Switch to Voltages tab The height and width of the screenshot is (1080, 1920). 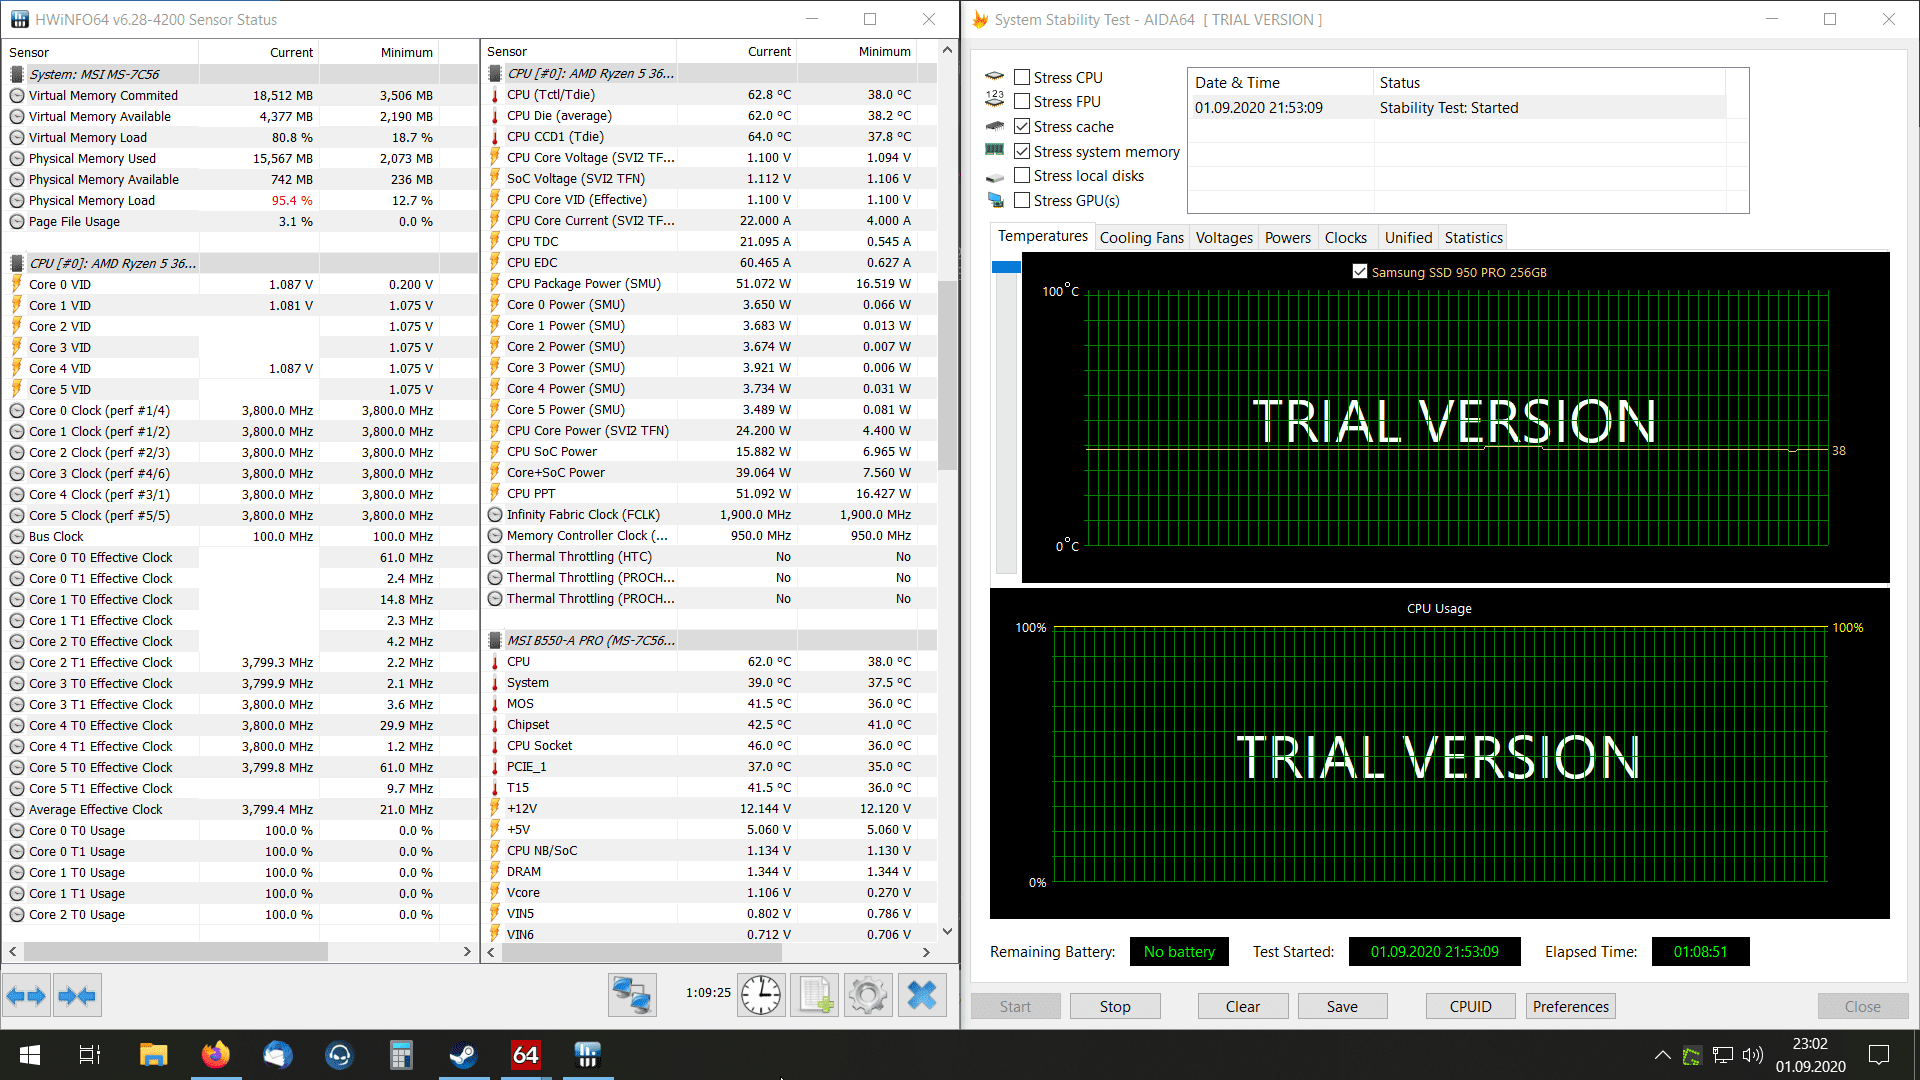[x=1224, y=237]
